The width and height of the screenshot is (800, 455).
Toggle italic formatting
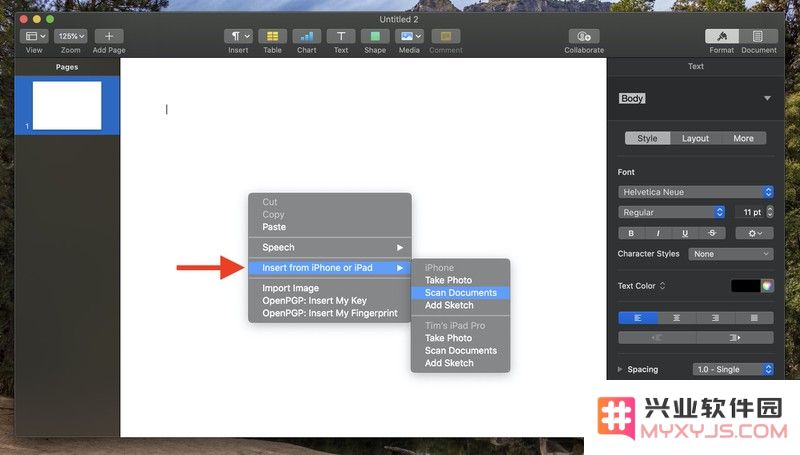[x=658, y=233]
